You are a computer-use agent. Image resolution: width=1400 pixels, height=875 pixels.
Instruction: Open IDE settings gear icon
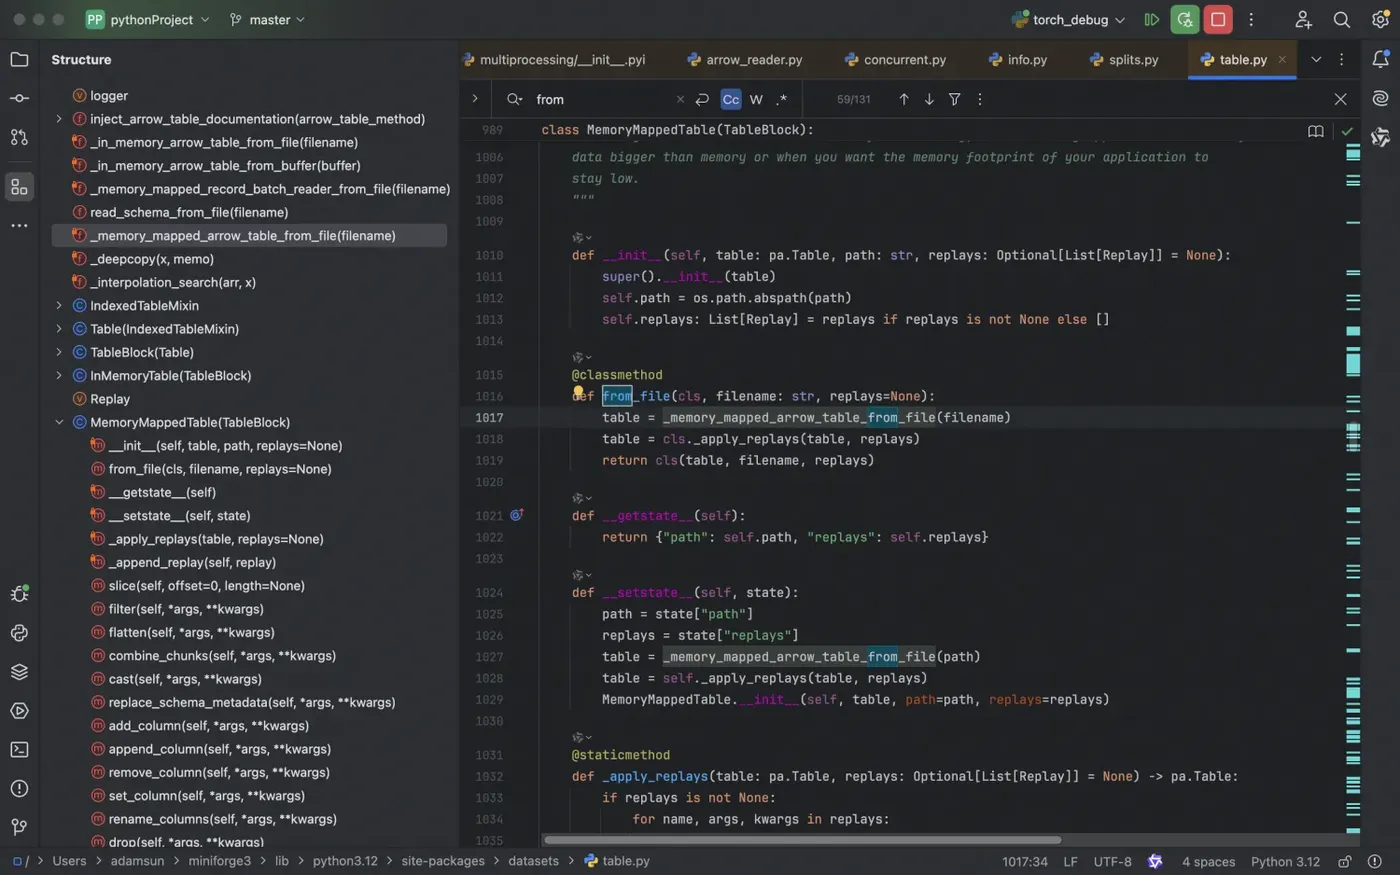tap(1381, 19)
